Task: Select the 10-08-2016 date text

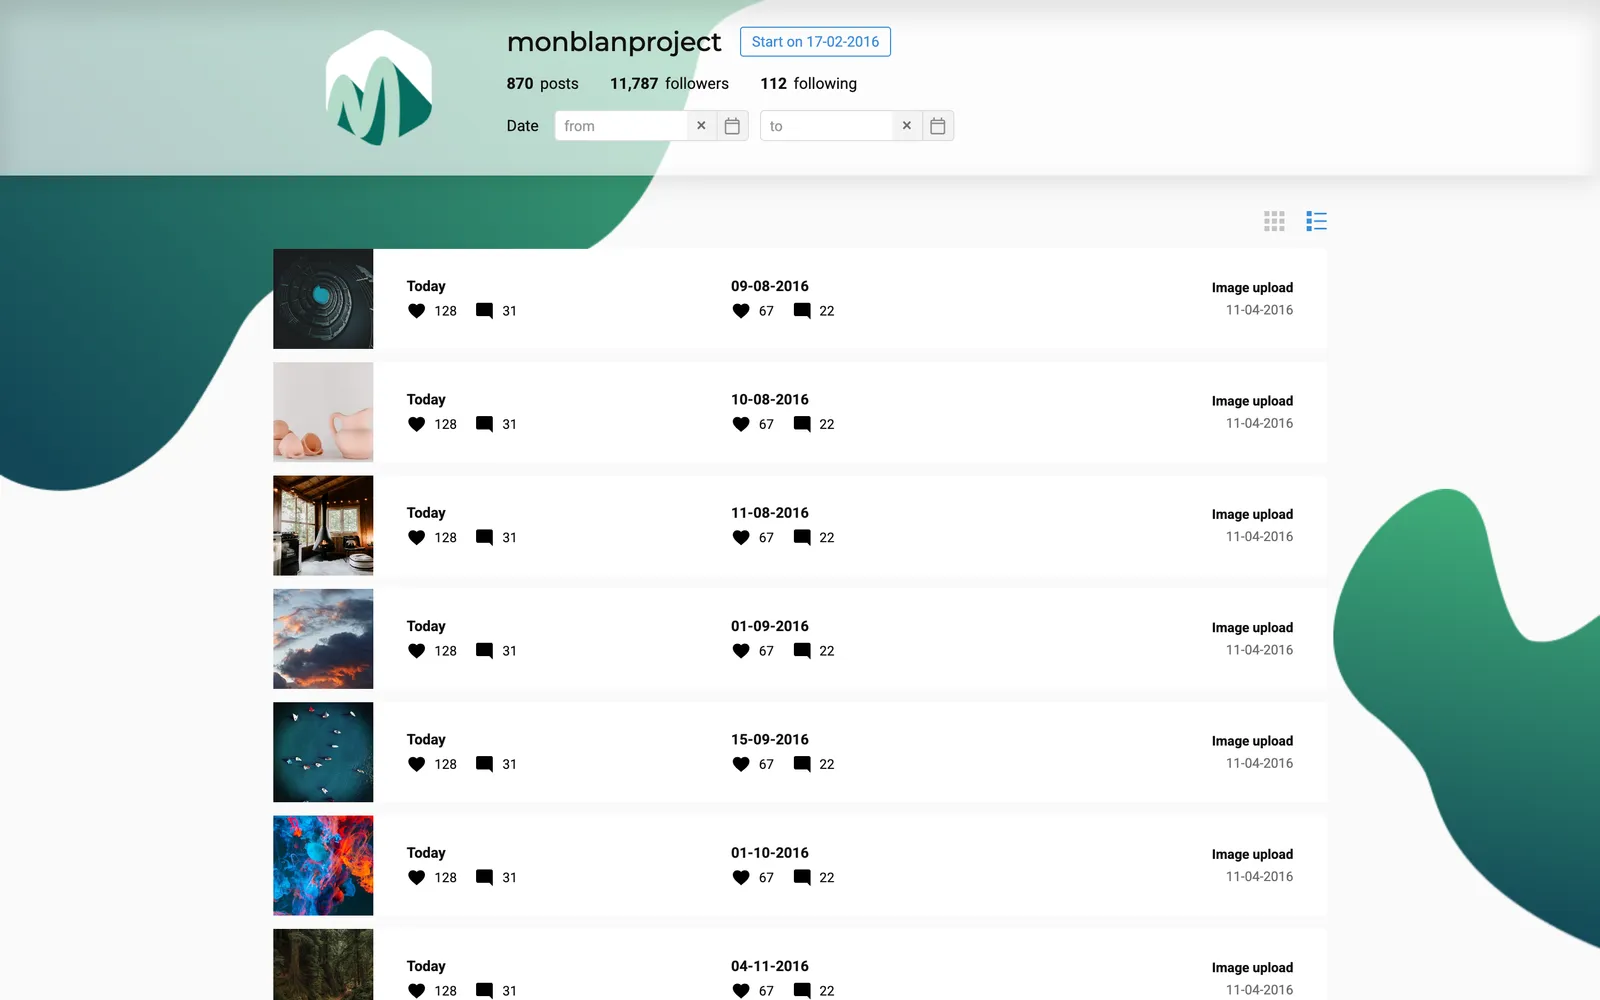Action: [770, 399]
